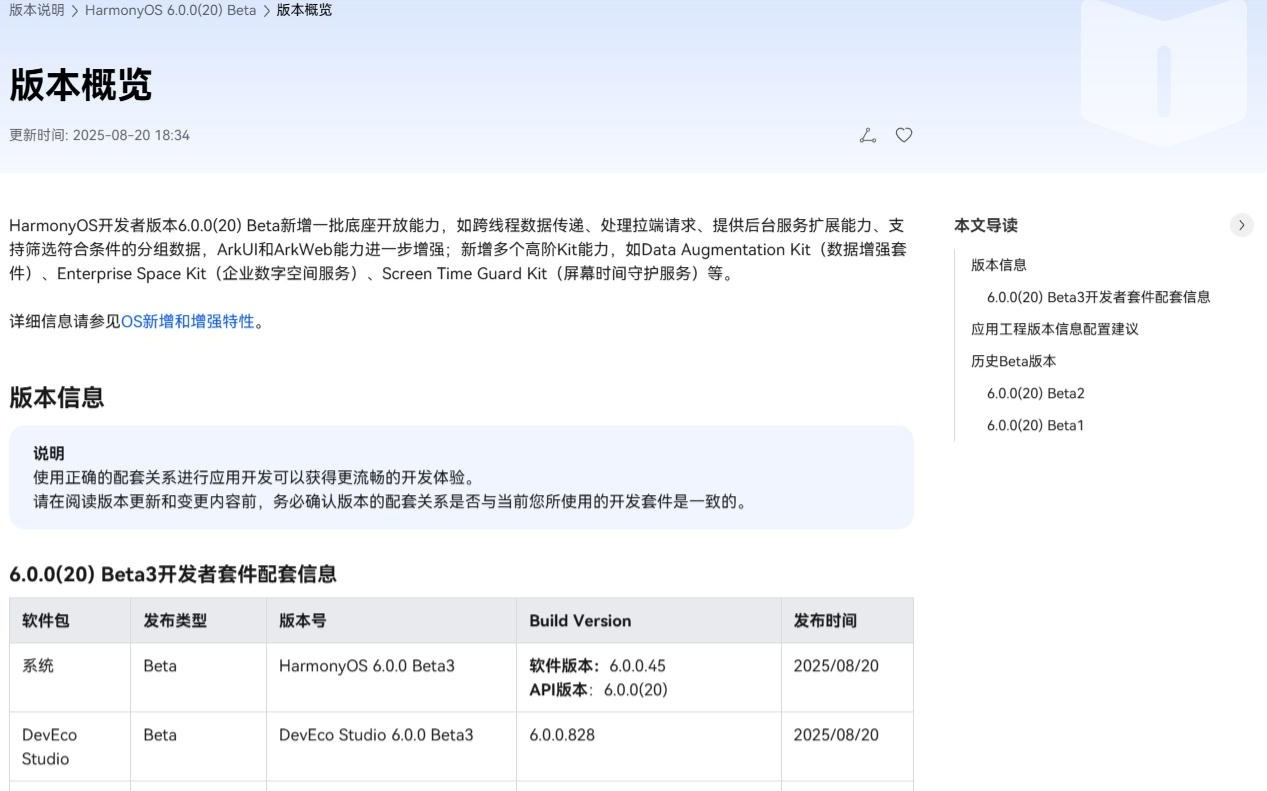The height and width of the screenshot is (791, 1267).
Task: Open 6.0.0(20) Beta1 in the outline
Action: (x=1035, y=425)
